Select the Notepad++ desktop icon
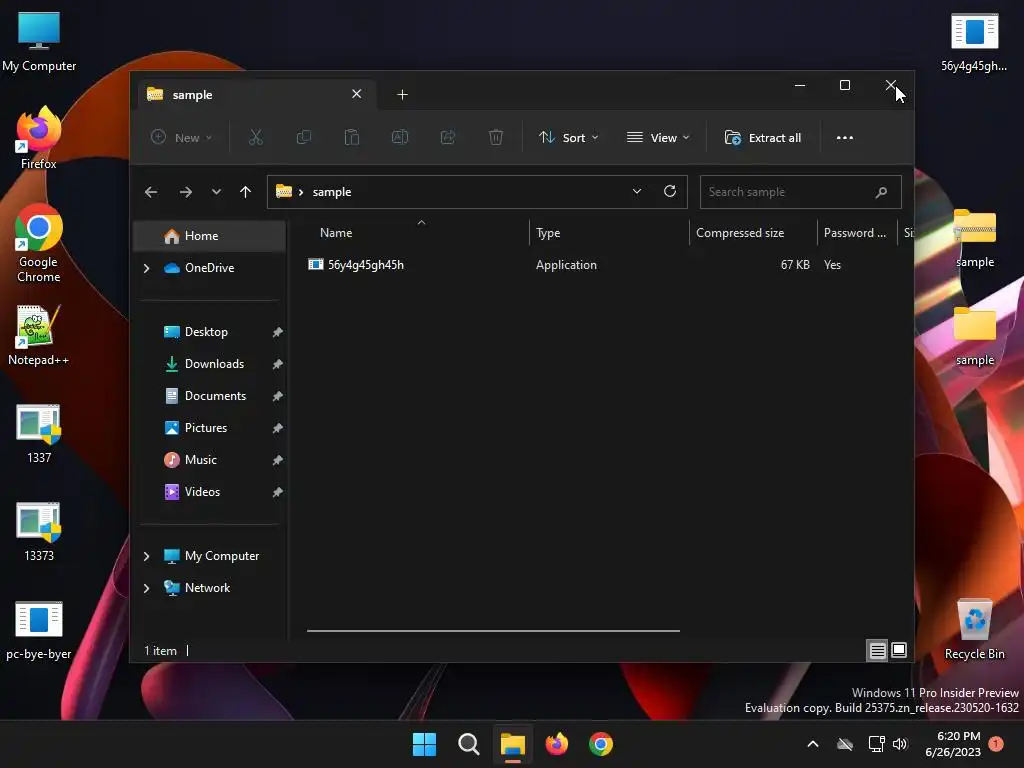The height and width of the screenshot is (768, 1024). [39, 335]
